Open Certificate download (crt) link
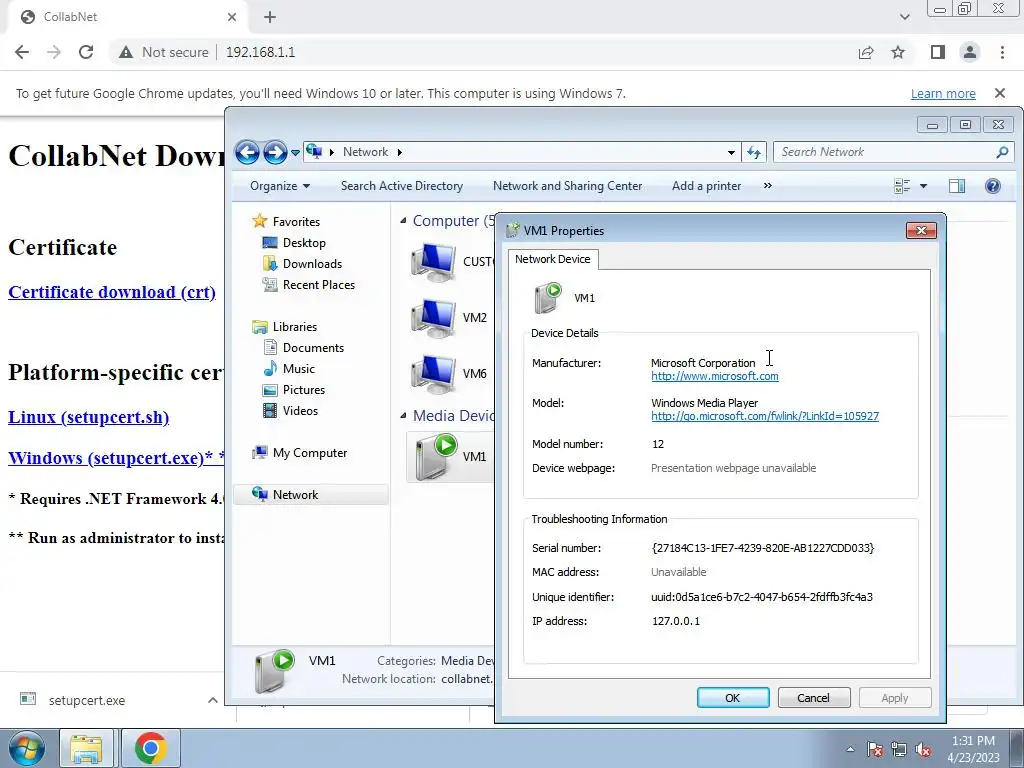The height and width of the screenshot is (768, 1024). click(x=112, y=292)
